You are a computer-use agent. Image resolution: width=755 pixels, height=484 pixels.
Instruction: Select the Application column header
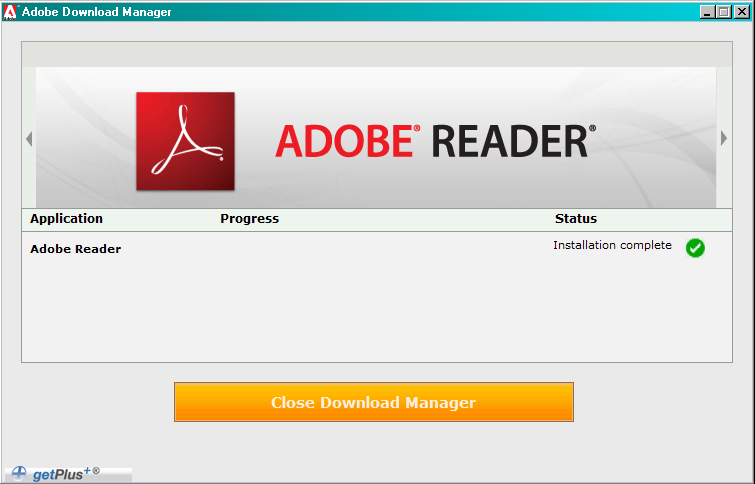[x=66, y=219]
